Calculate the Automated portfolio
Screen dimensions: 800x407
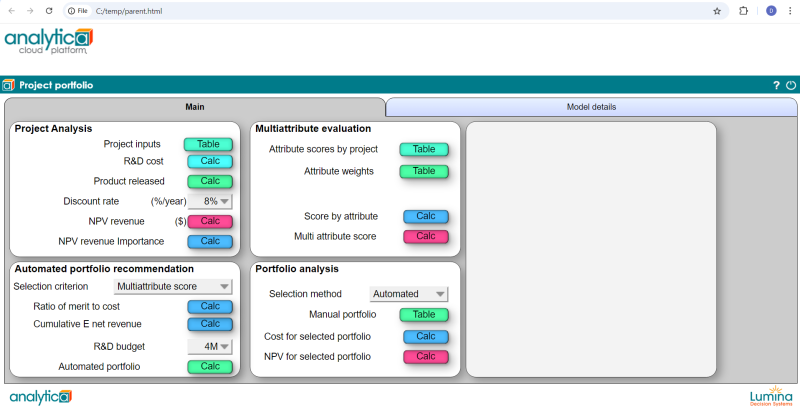click(x=210, y=367)
